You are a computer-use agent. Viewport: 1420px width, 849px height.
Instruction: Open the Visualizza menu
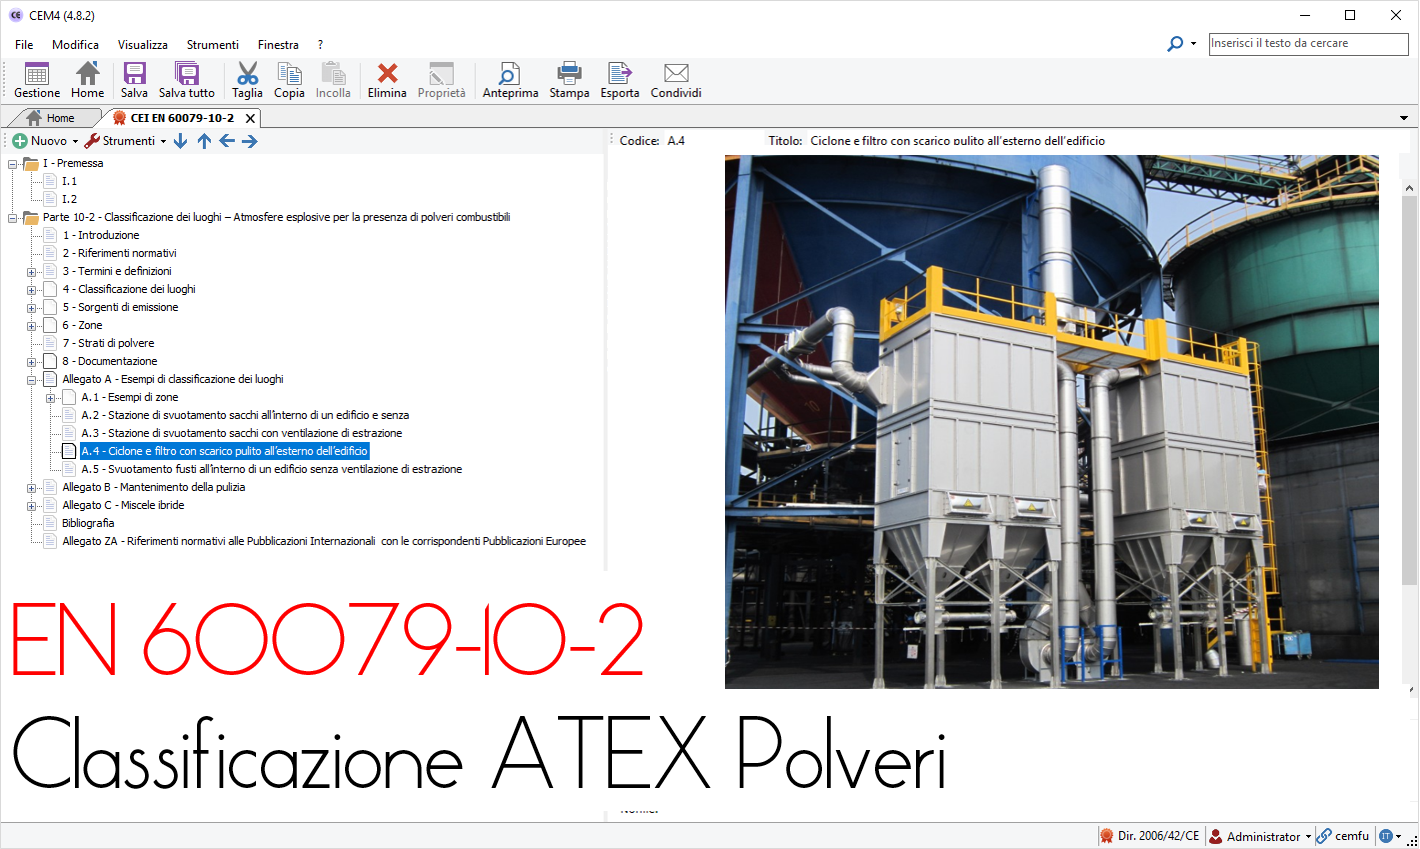click(x=142, y=45)
